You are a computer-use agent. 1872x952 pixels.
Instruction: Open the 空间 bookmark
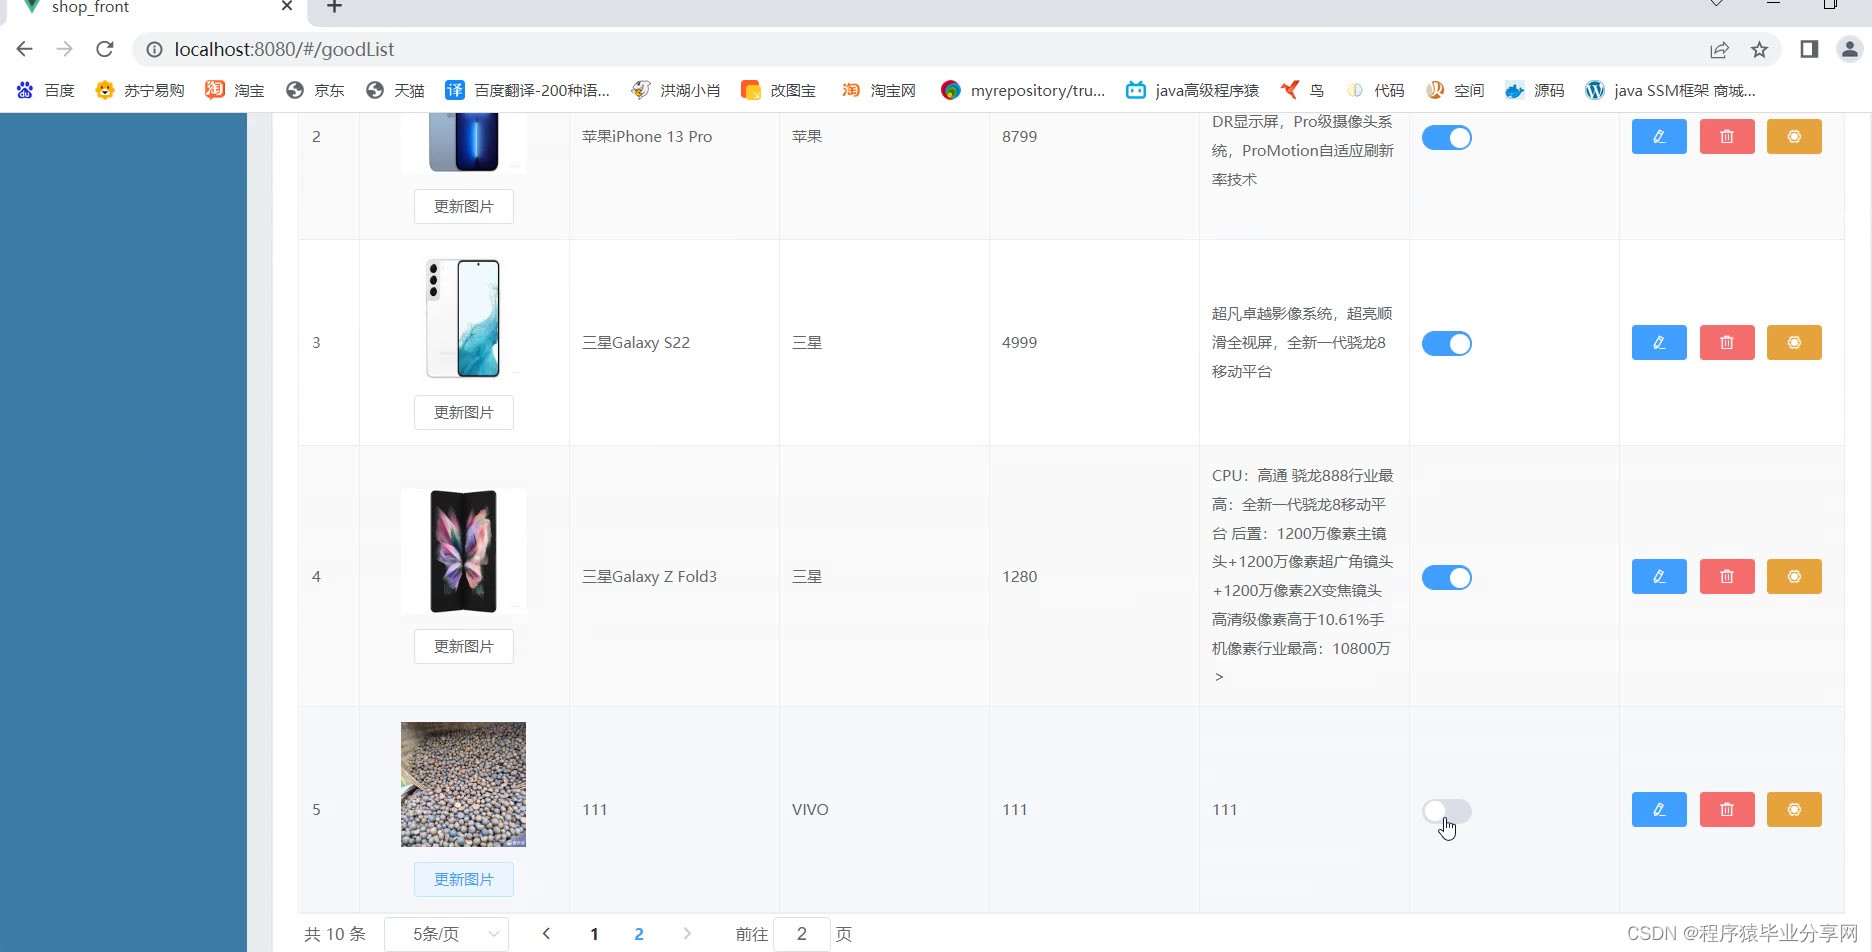click(x=1455, y=90)
